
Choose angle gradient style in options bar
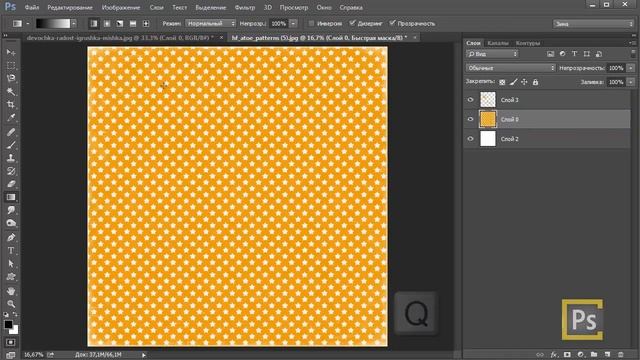point(120,24)
